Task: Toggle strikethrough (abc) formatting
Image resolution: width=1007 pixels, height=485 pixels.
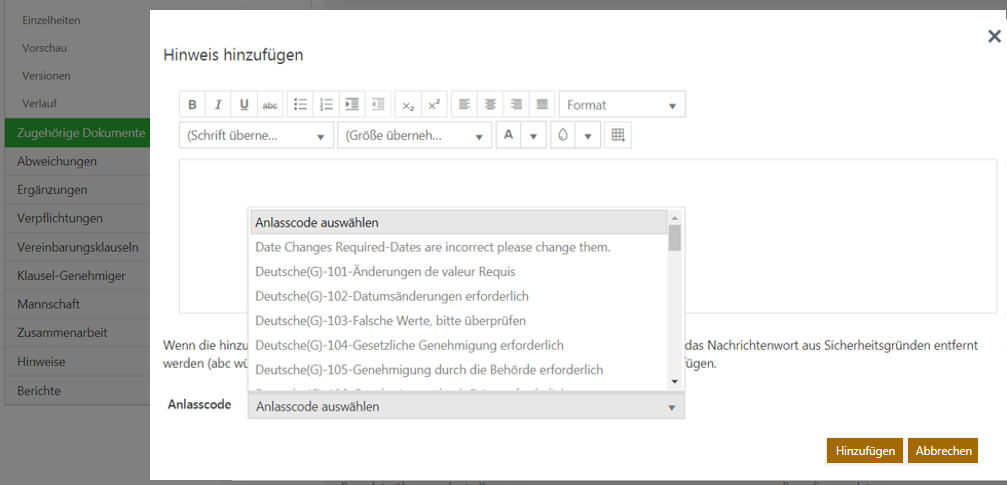Action: pos(270,105)
